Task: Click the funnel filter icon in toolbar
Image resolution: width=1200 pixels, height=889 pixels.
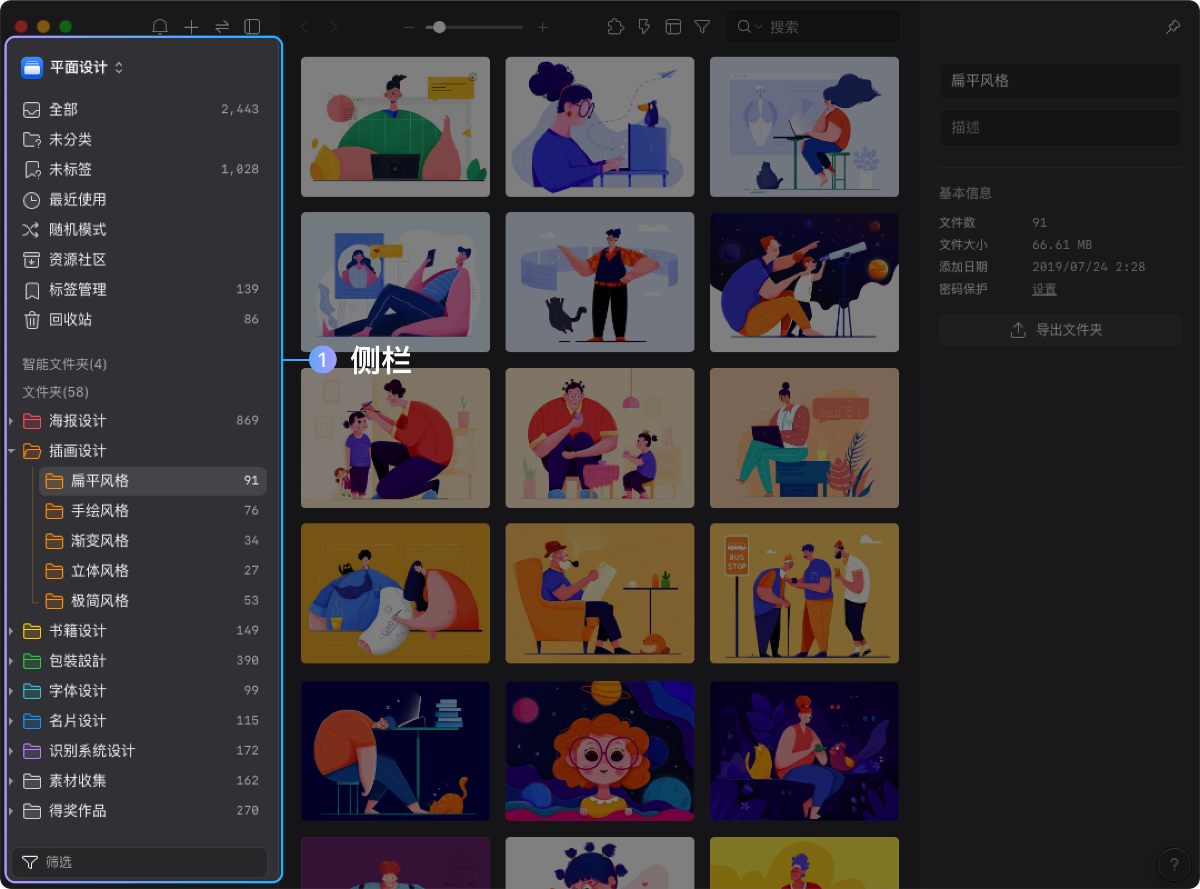Action: [702, 27]
